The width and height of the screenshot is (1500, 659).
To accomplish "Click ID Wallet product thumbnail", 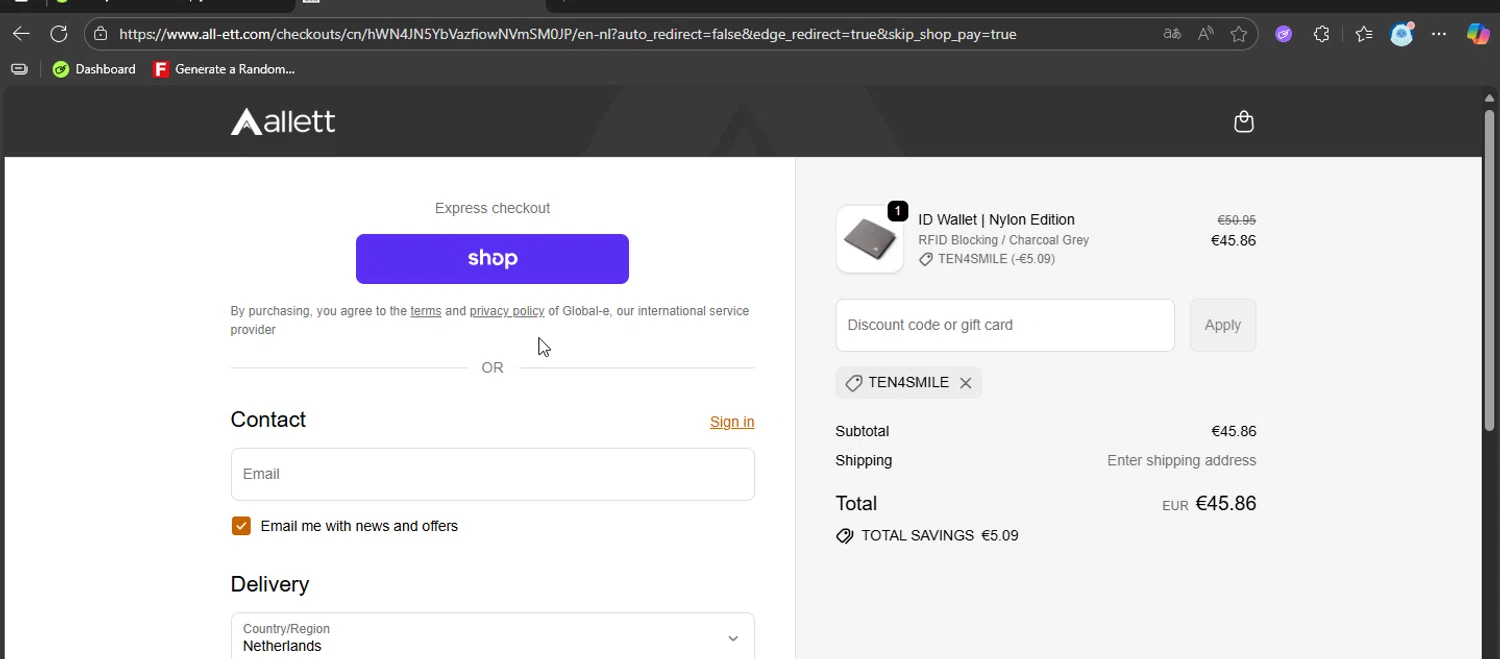I will (x=869, y=239).
